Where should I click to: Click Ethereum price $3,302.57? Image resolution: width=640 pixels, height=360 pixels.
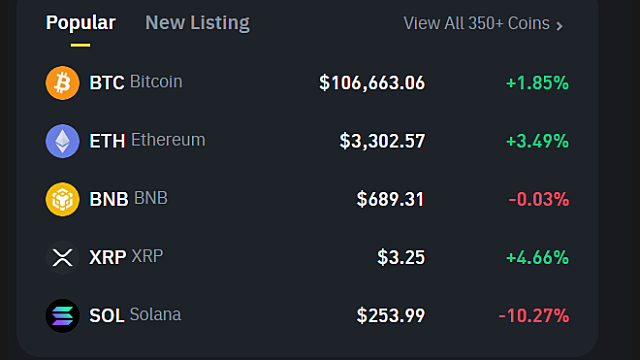(x=382, y=141)
